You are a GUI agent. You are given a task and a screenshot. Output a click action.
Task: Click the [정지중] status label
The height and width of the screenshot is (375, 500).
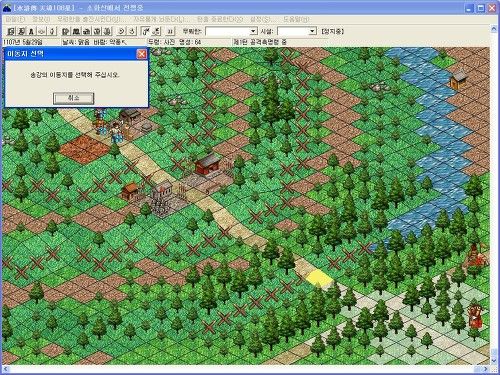[332, 31]
